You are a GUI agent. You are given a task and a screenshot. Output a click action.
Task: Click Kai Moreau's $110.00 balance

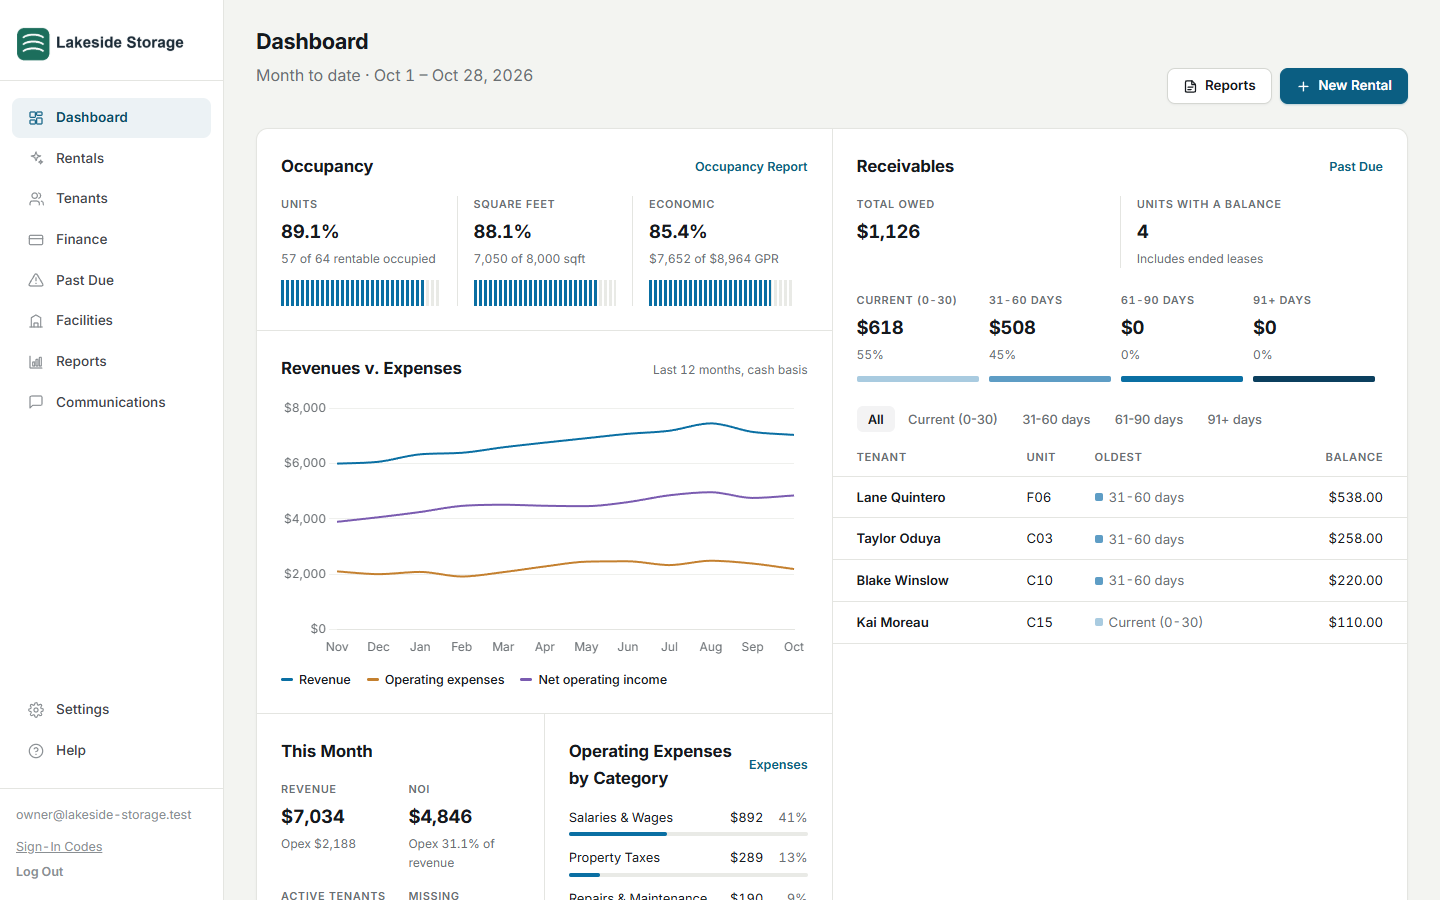[1355, 622]
